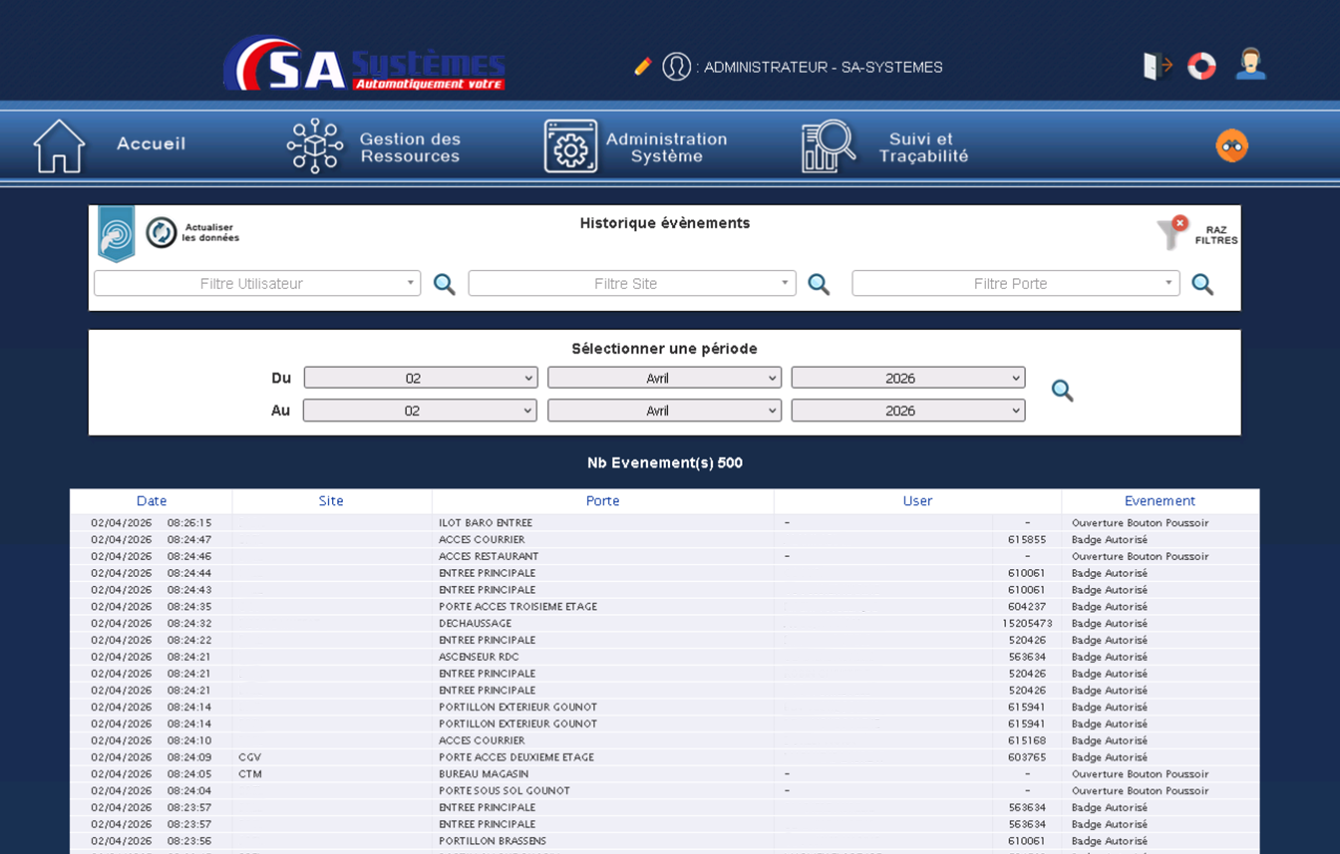Viewport: 1340px width, 854px height.
Task: Reset filters with RAZ Filtres icon
Action: tap(1174, 233)
